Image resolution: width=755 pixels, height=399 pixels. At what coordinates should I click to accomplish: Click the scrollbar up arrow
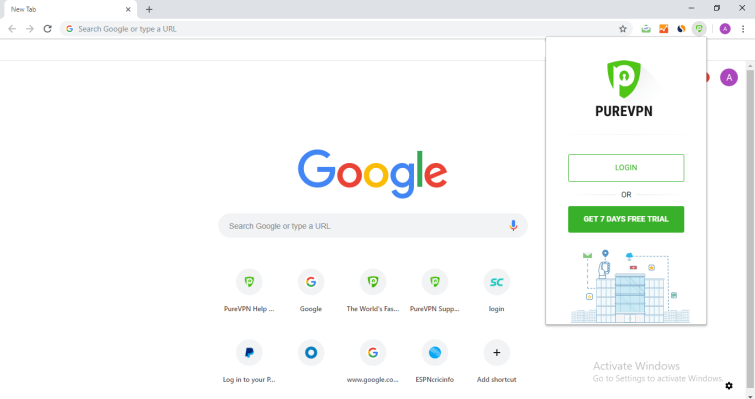[x=750, y=65]
